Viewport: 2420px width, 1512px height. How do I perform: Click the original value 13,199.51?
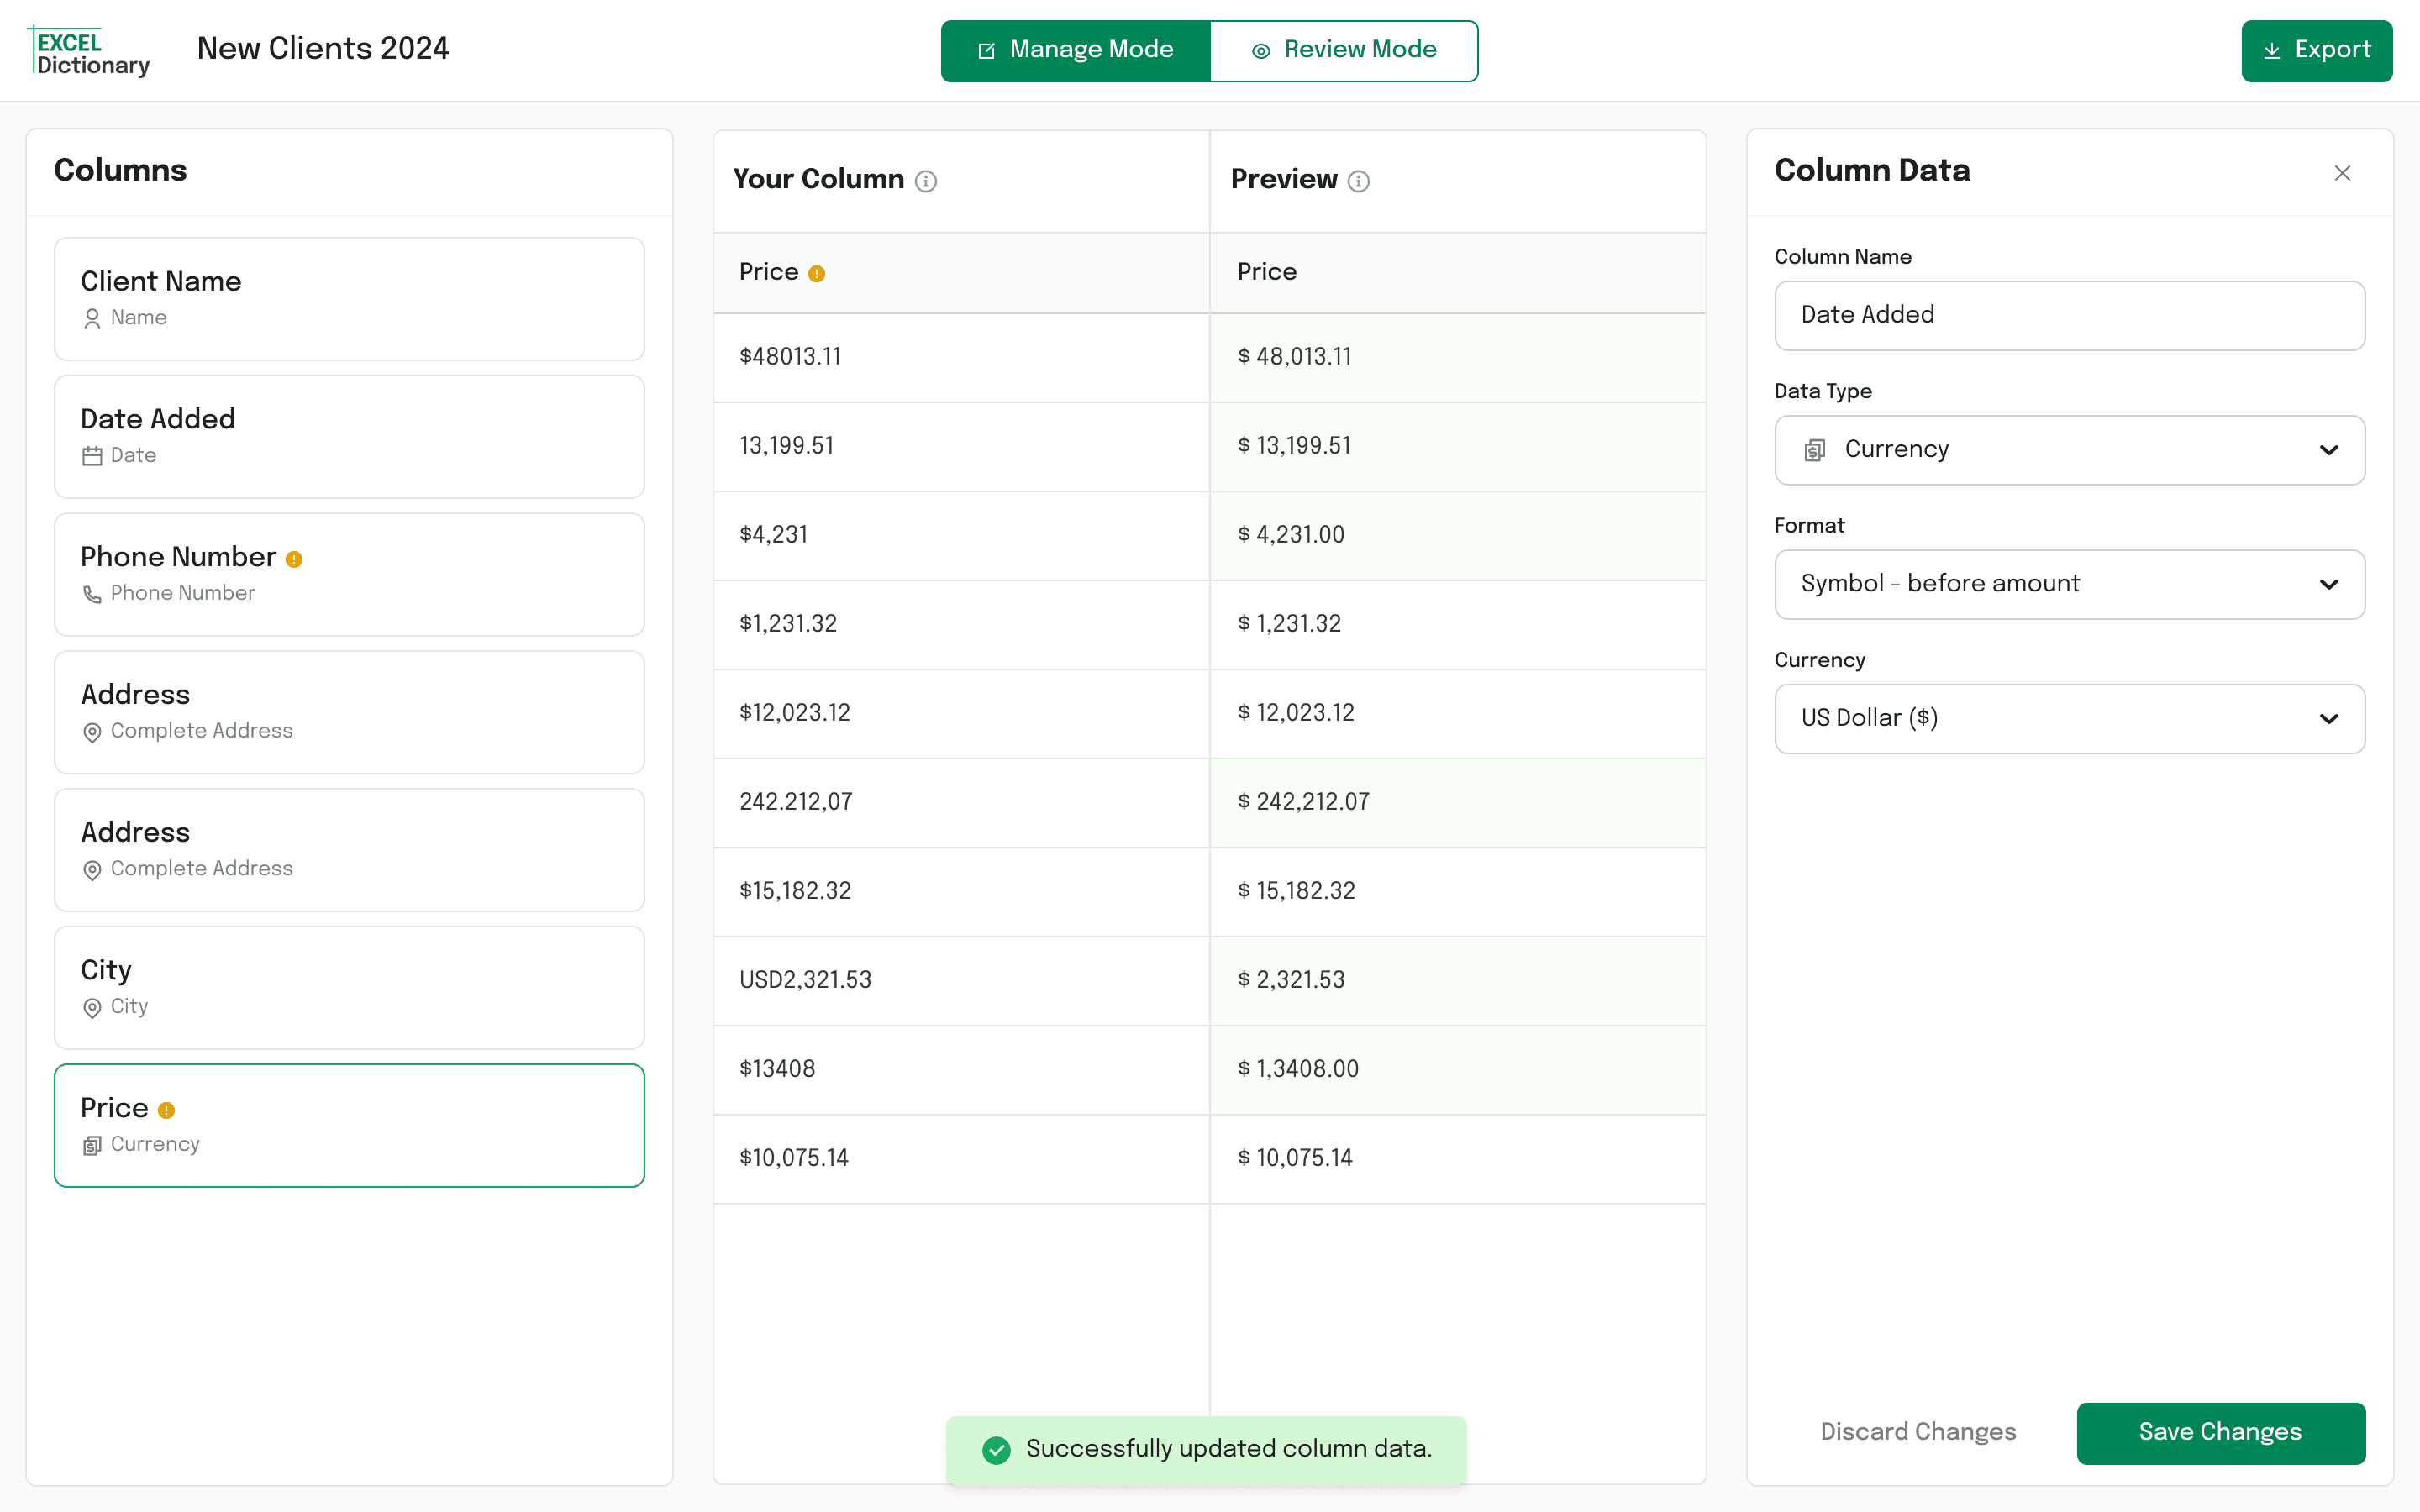tap(786, 446)
